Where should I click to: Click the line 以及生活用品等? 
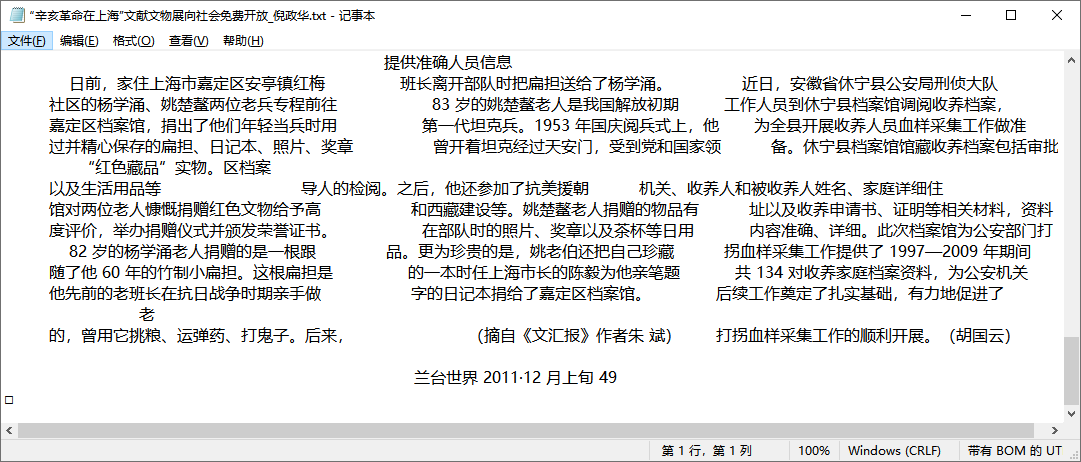105,188
